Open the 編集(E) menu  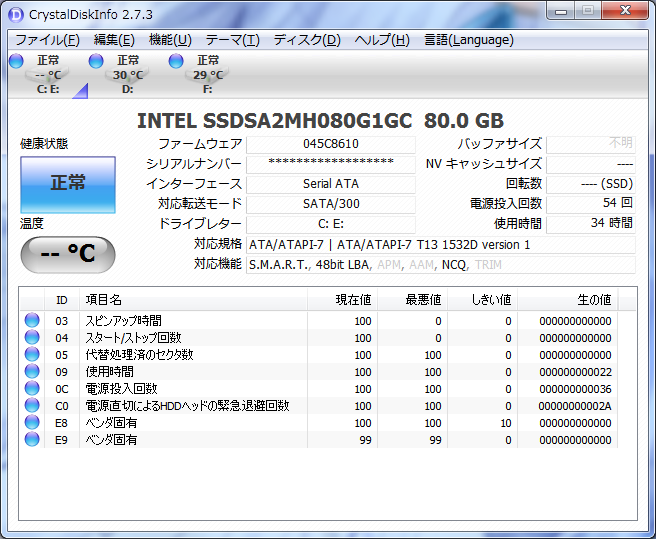click(114, 40)
